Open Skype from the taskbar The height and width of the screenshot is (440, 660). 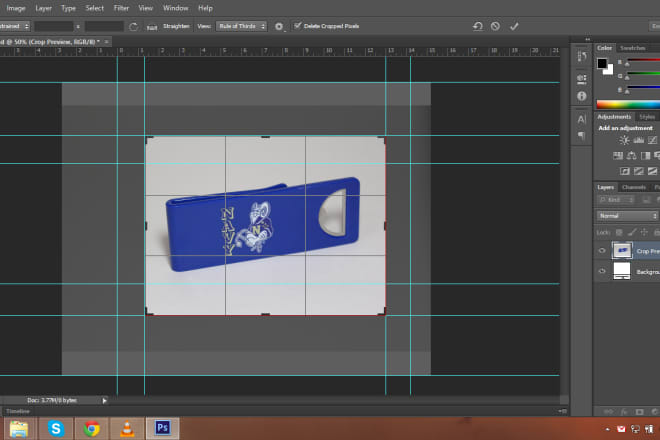[56, 429]
